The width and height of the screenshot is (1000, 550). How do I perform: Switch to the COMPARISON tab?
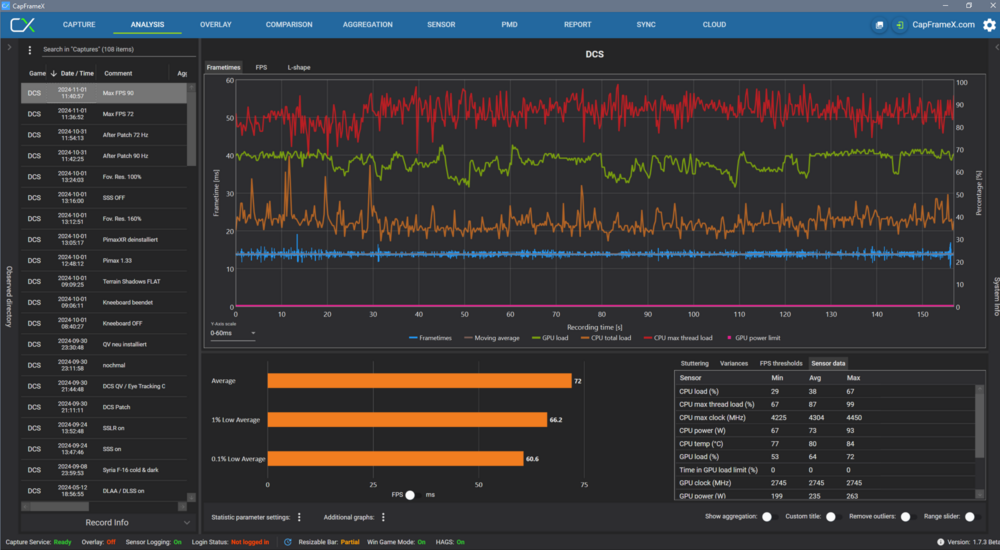tap(289, 24)
